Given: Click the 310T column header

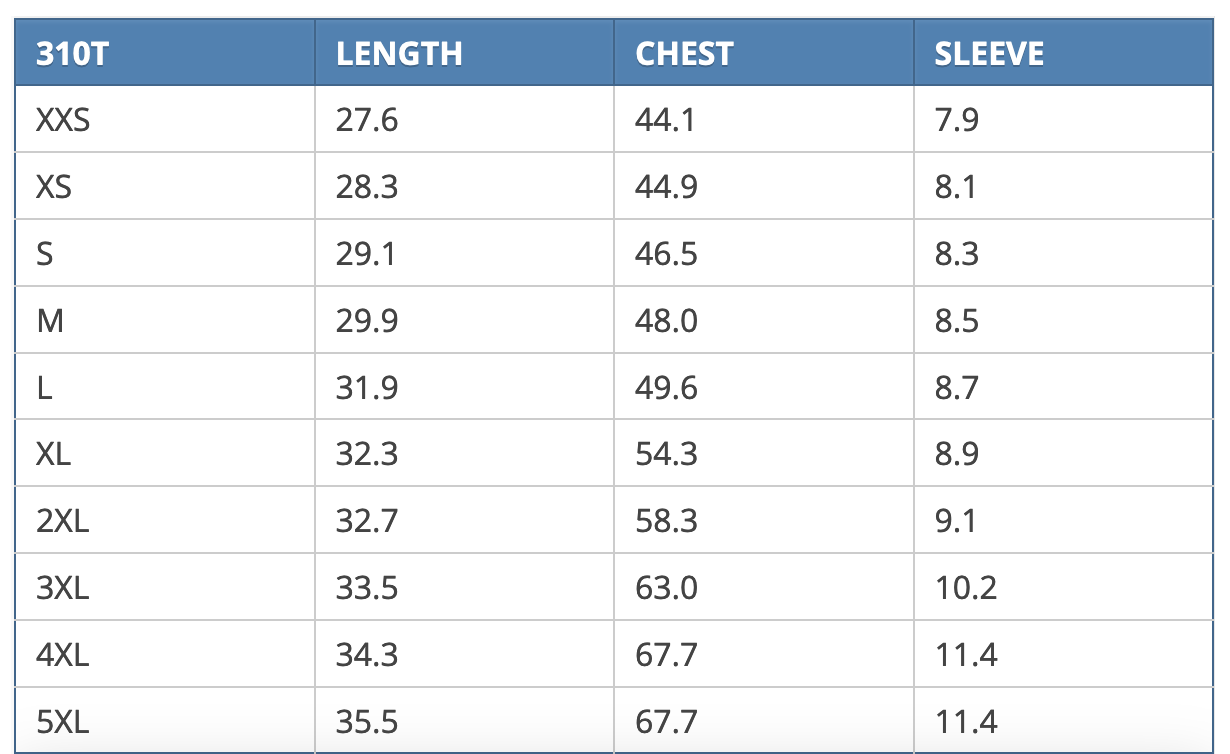Looking at the screenshot, I should click(72, 53).
